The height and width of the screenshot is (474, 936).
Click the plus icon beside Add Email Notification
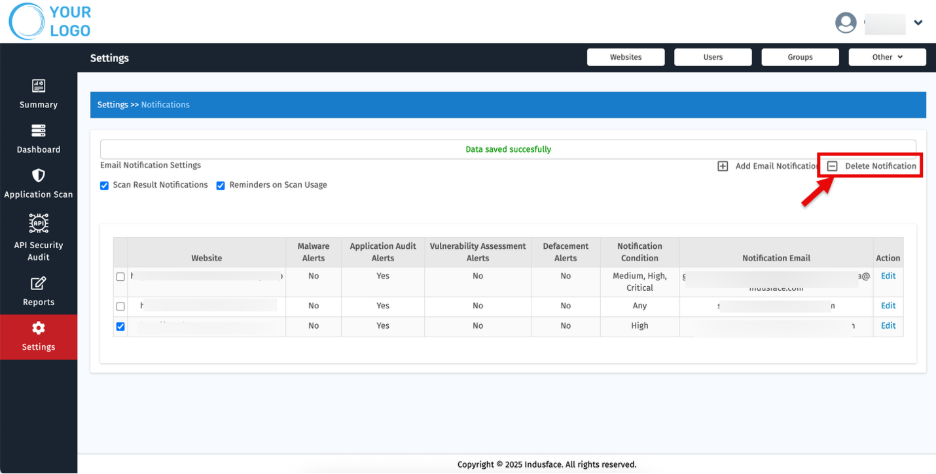(x=722, y=166)
